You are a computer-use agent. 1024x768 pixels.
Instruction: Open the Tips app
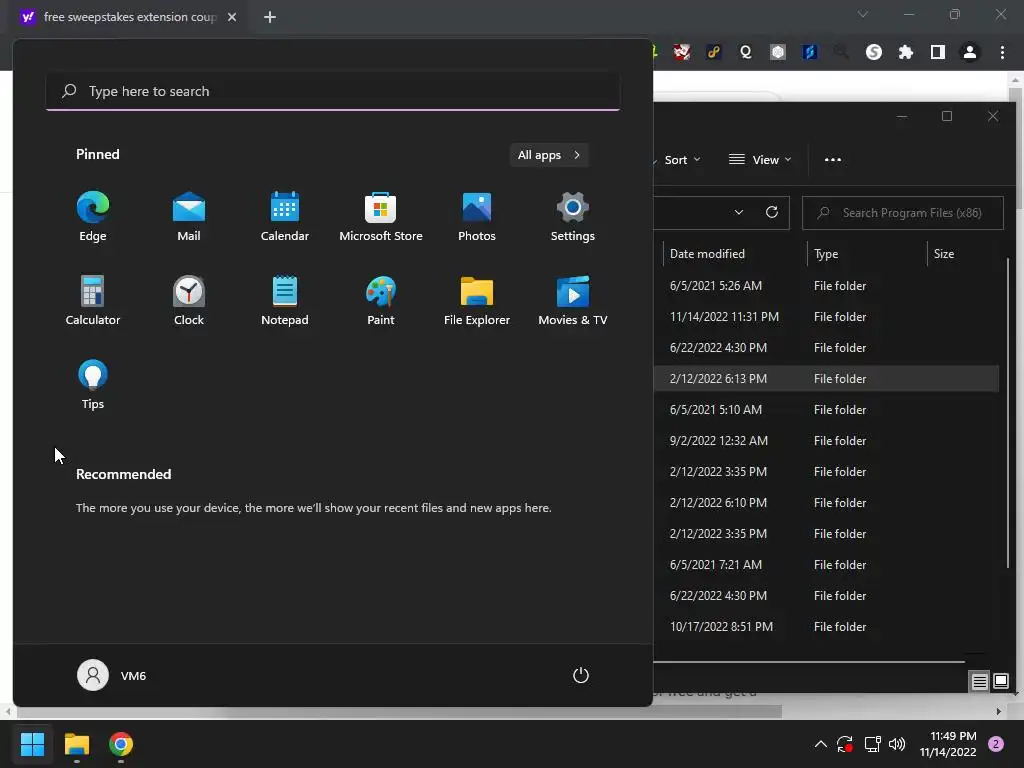[93, 385]
